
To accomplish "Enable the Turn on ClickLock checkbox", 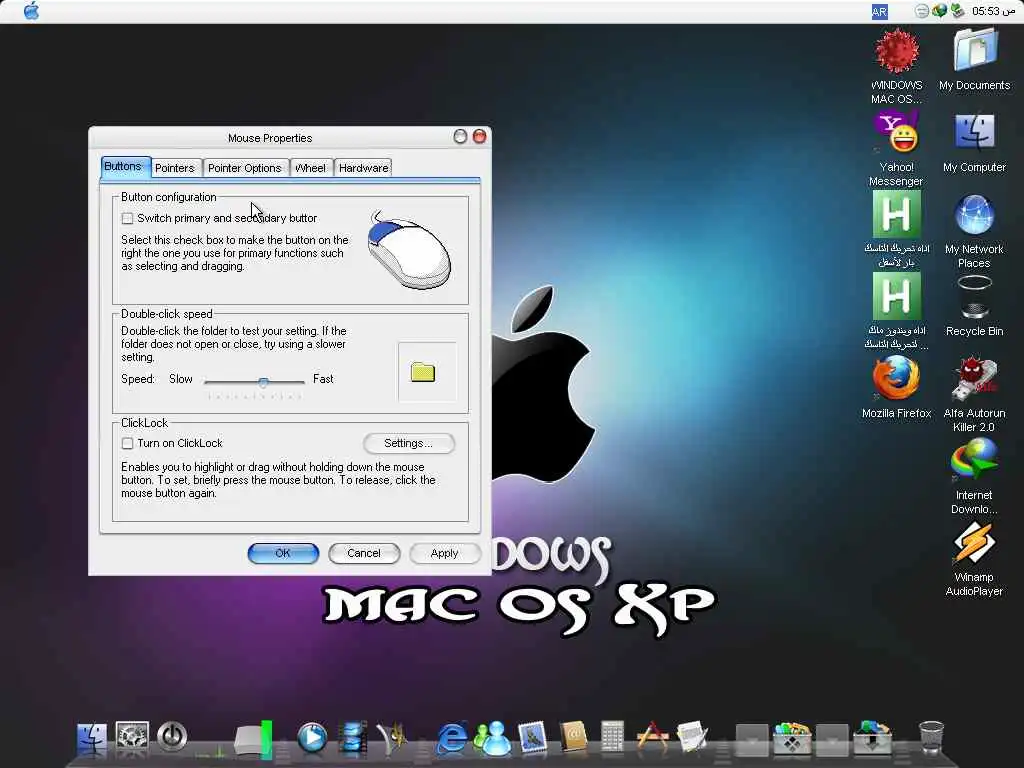I will tap(128, 443).
